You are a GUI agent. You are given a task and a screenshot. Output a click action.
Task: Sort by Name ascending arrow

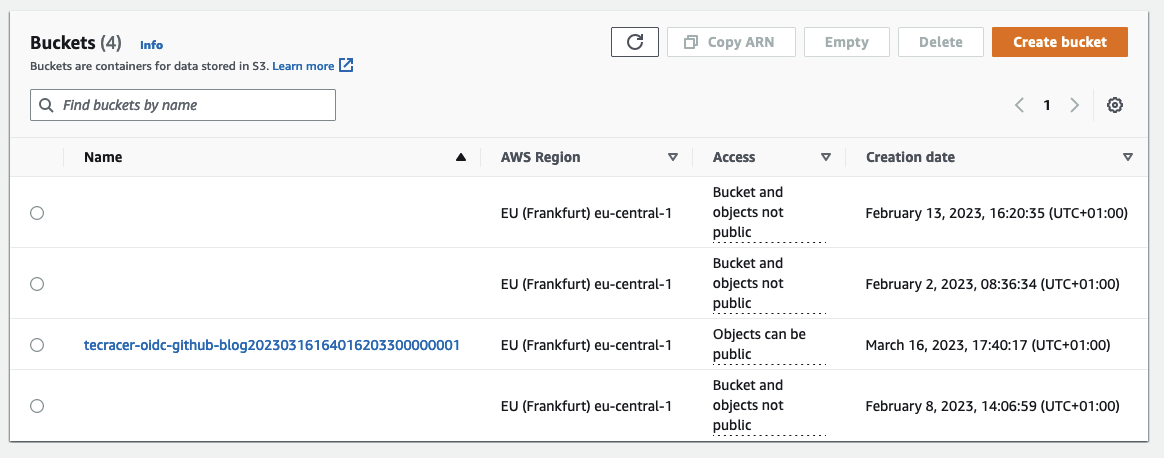coord(460,157)
